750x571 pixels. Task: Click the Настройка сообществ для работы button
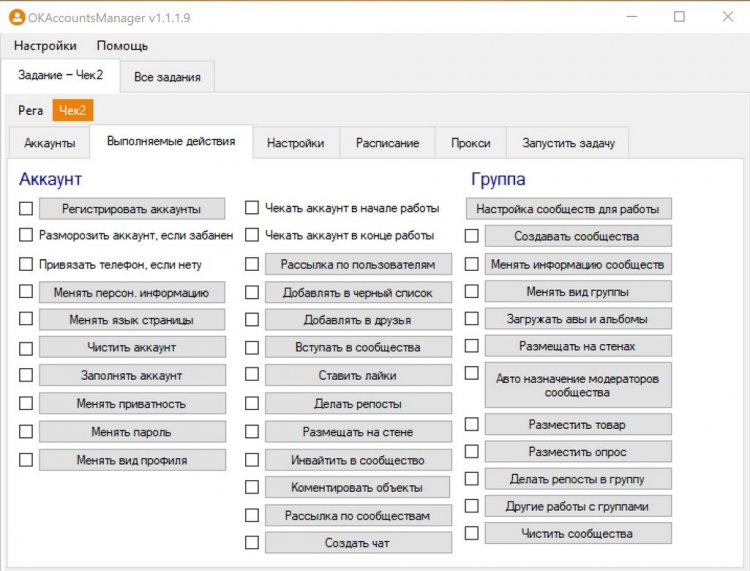point(568,209)
